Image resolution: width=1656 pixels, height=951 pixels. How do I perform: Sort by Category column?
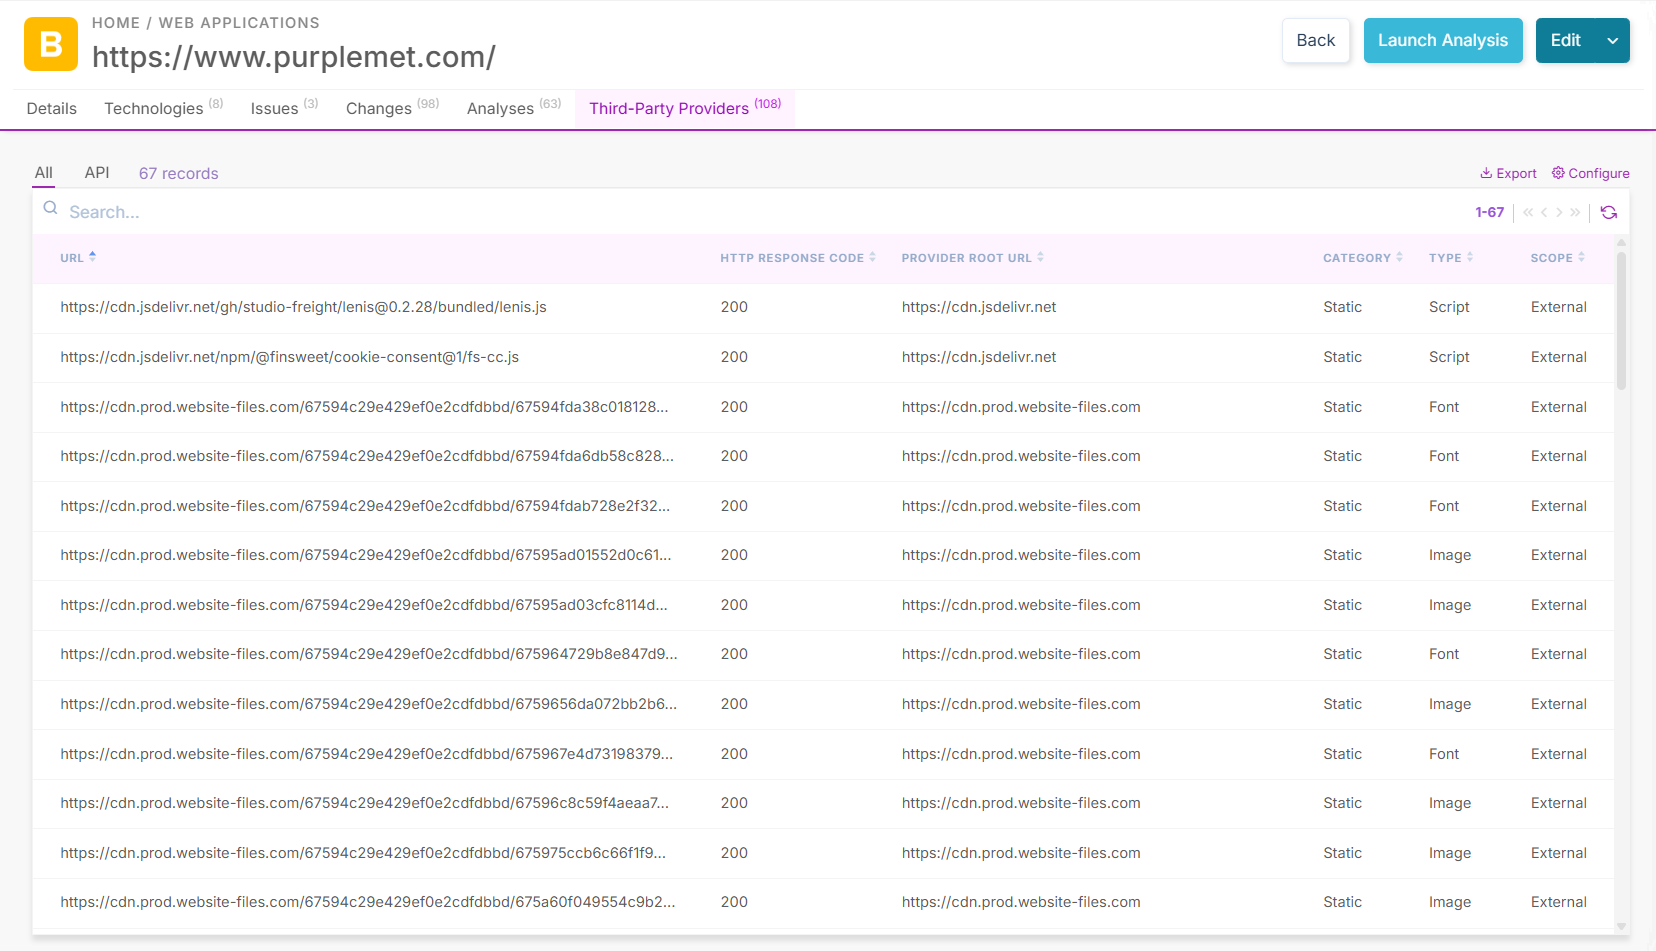(x=1363, y=258)
